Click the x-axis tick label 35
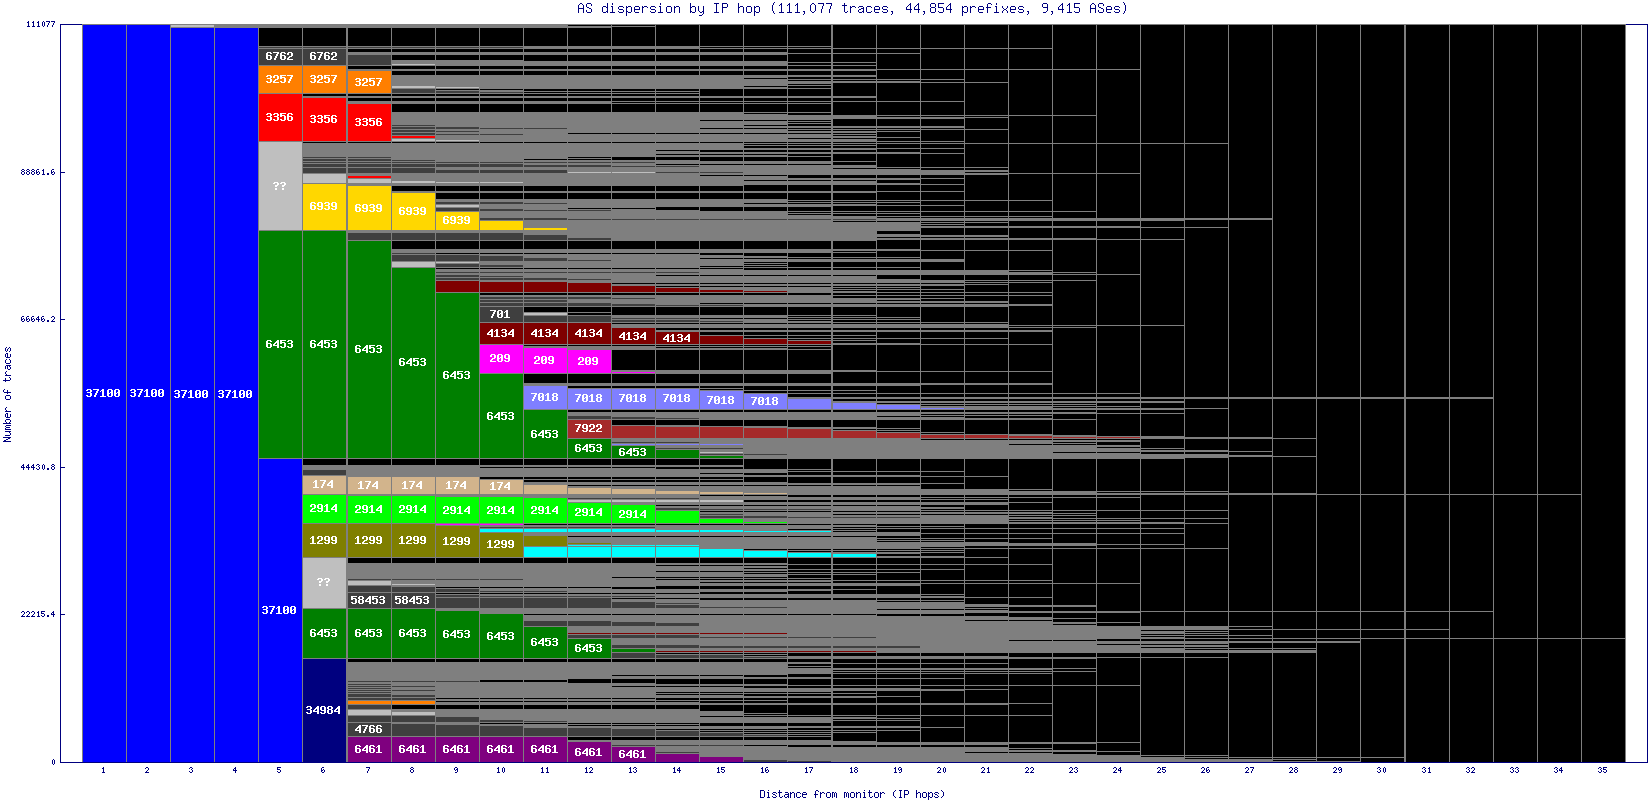 tap(1602, 770)
